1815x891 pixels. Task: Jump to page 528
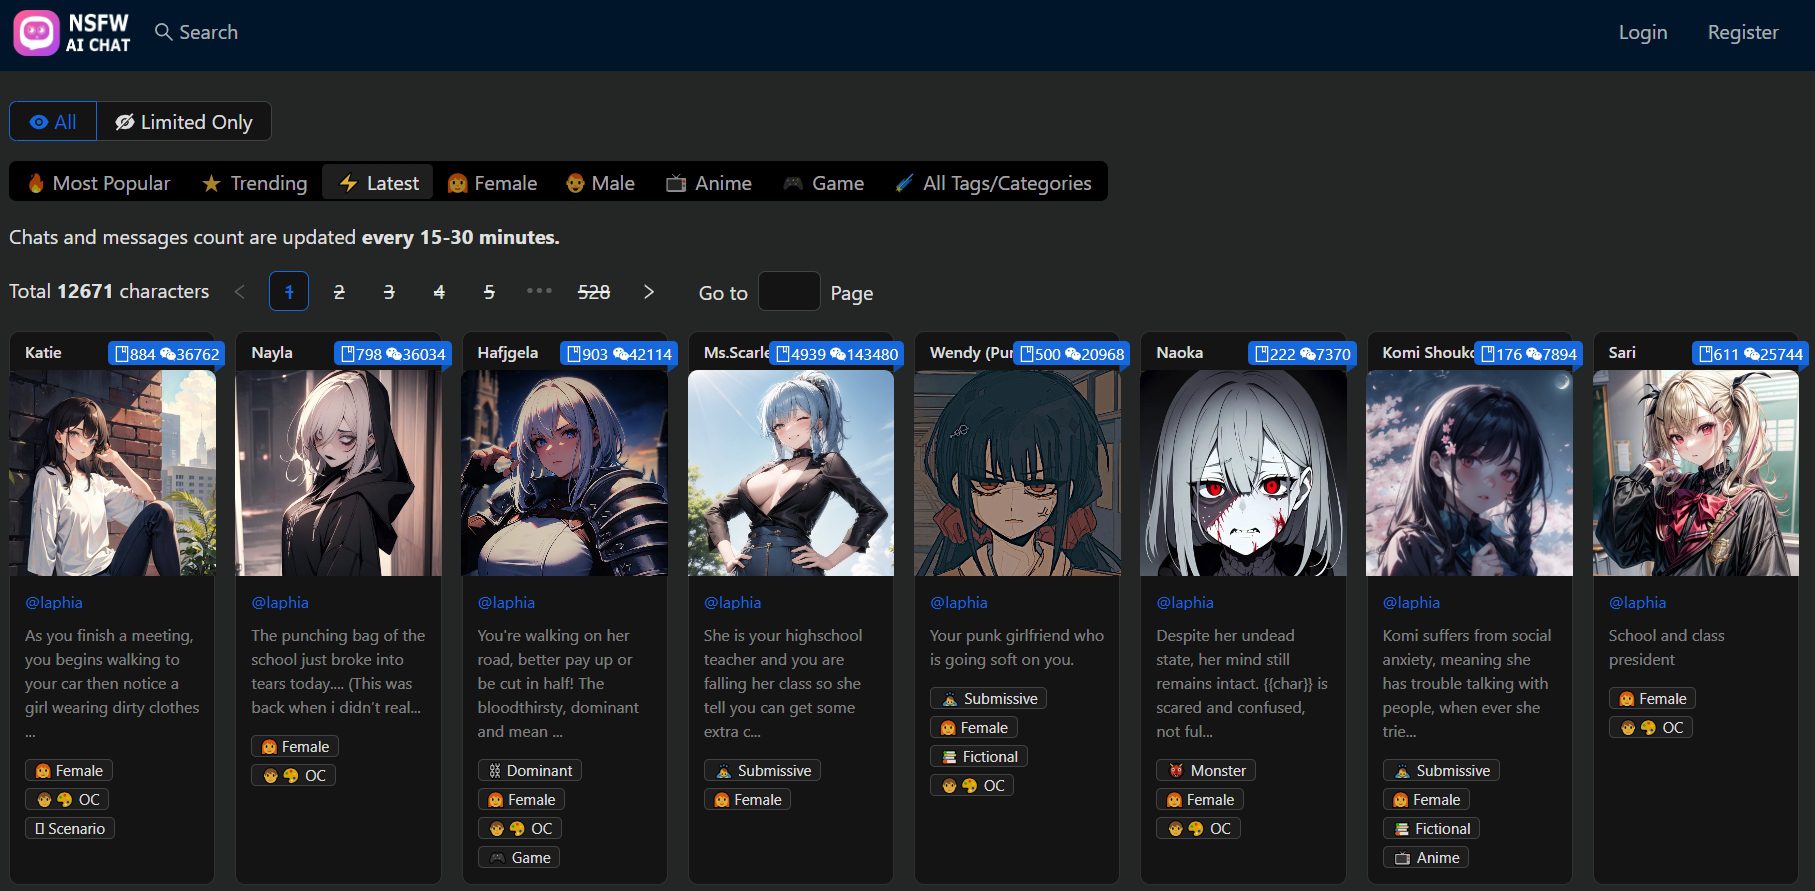[x=594, y=292]
